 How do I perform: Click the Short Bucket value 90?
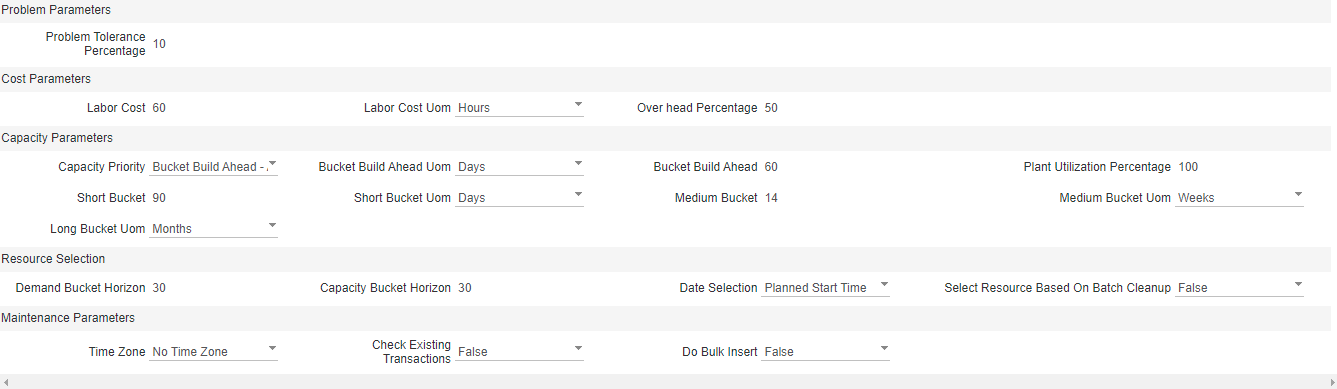click(x=160, y=198)
